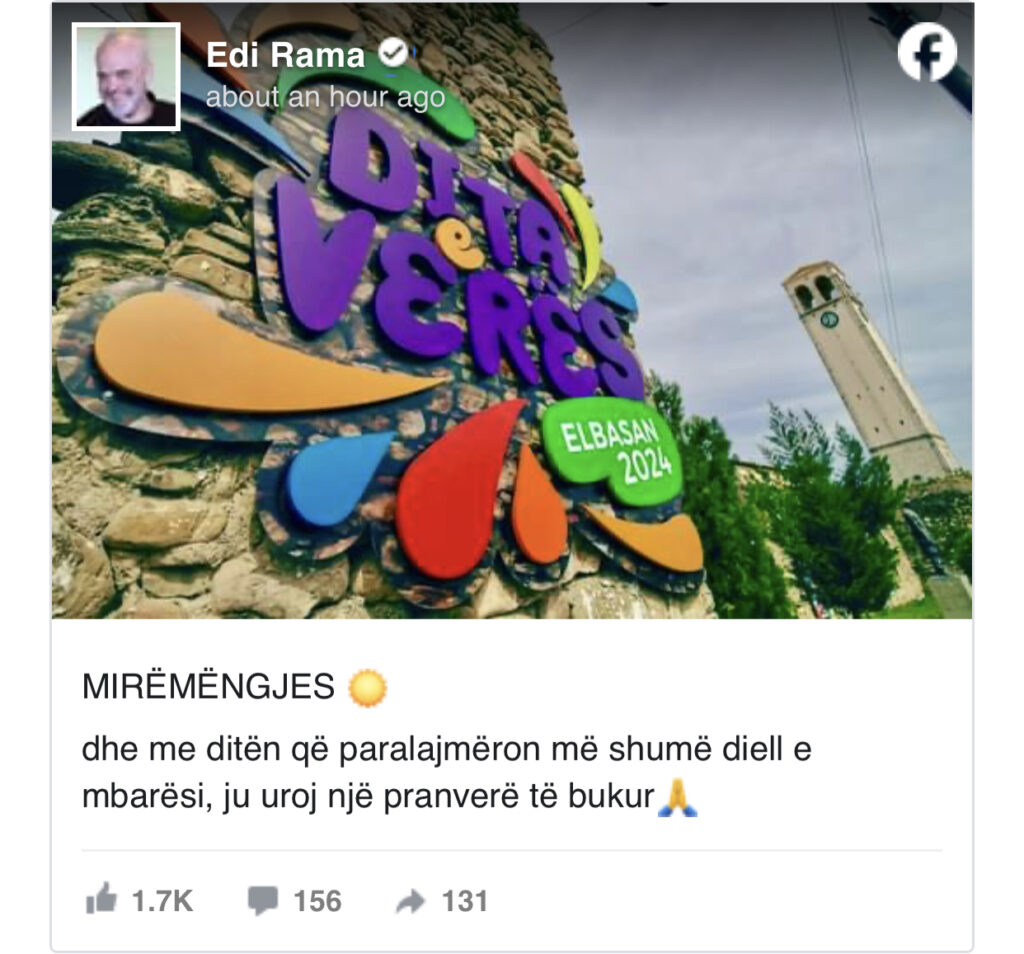Screen dimensions: 1024x954
Task: Open Edi Rama's profile picture
Action: [x=126, y=76]
